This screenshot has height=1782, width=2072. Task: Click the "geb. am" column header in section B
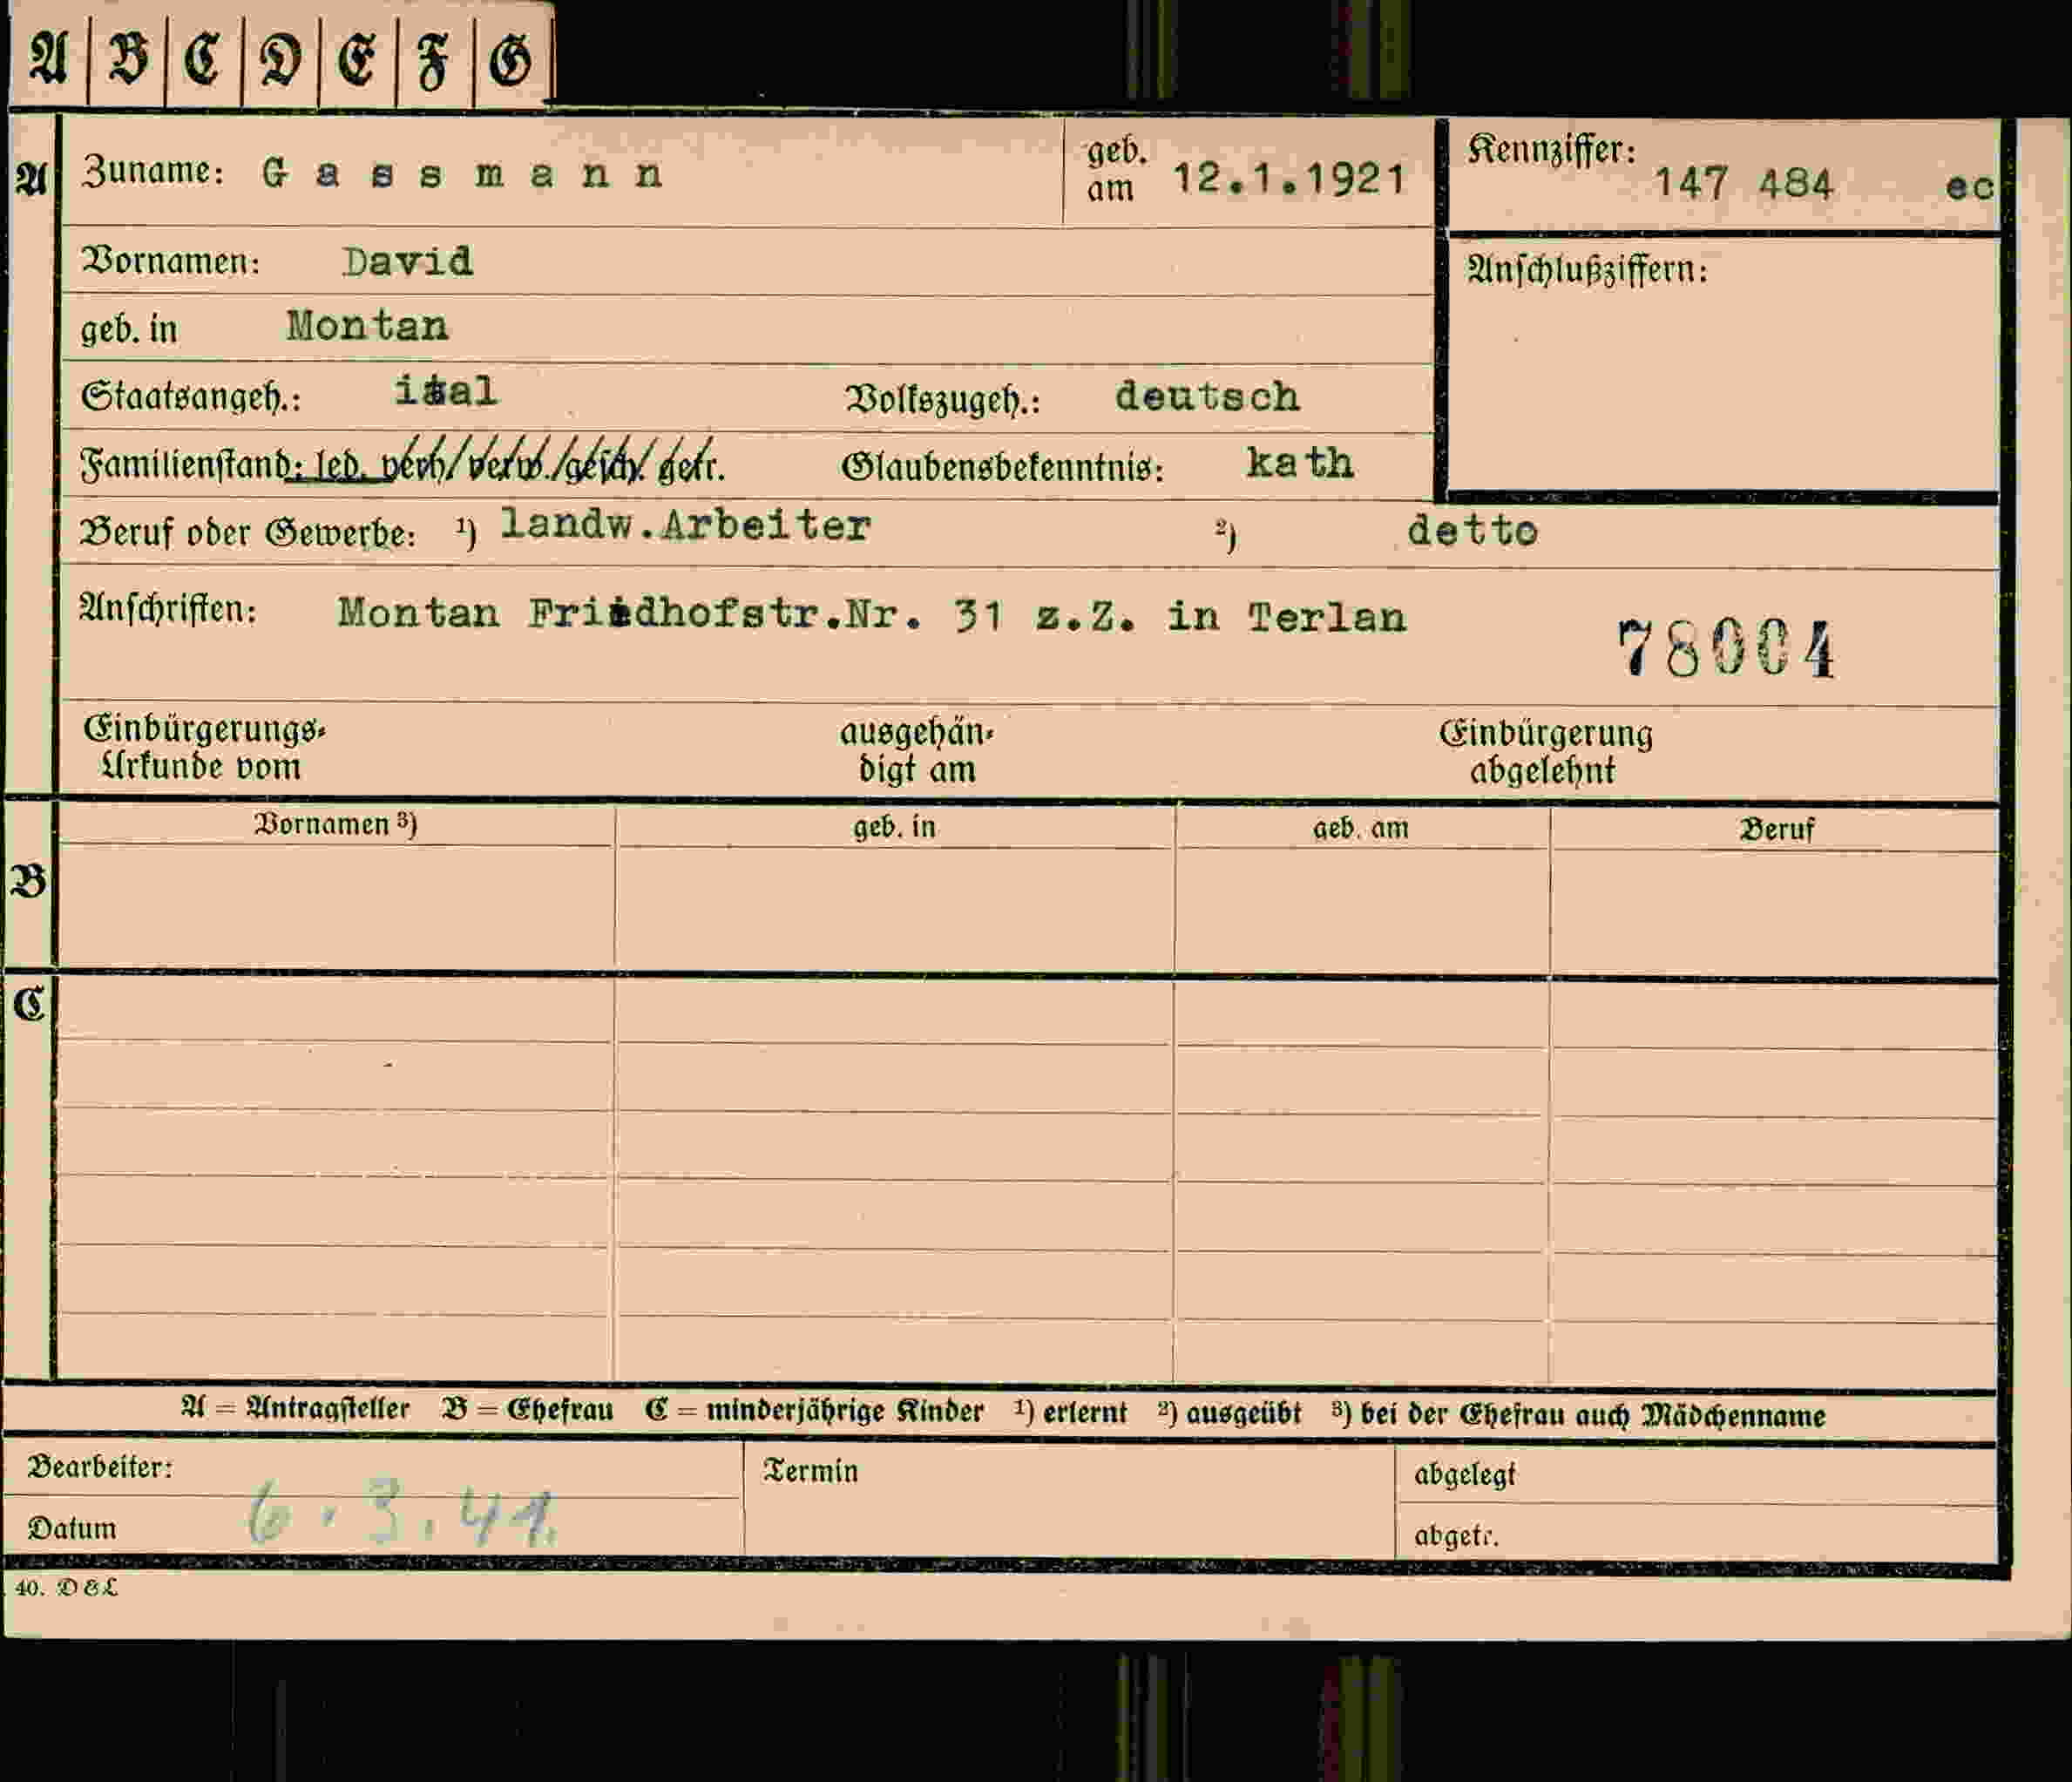tap(1361, 828)
